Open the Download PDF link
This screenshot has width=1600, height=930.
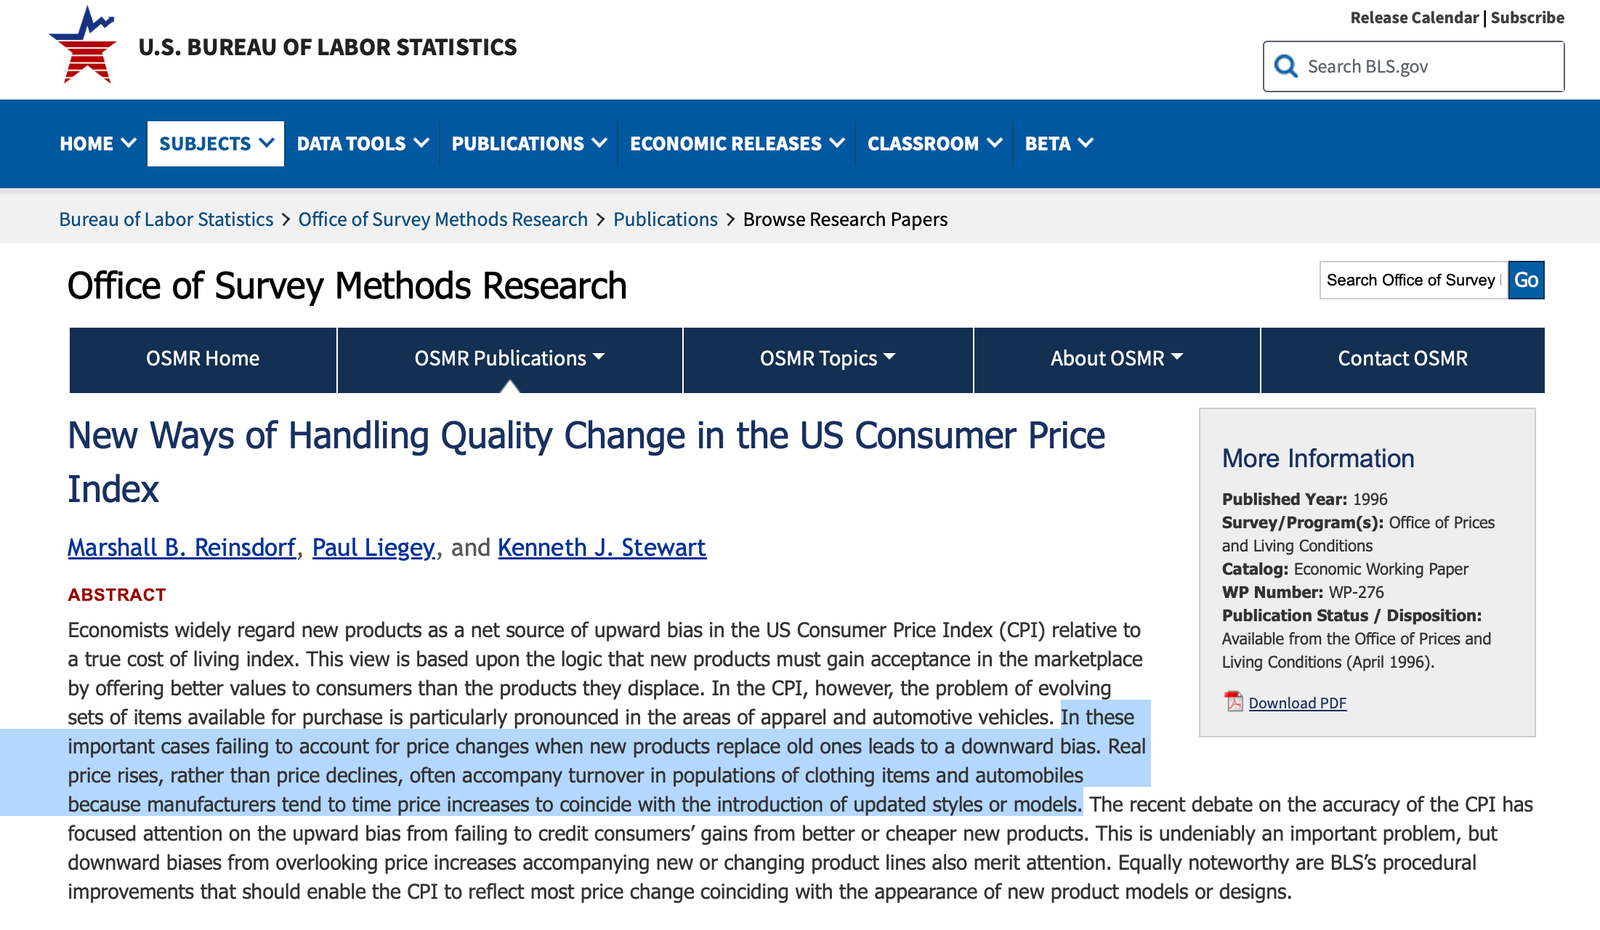pyautogui.click(x=1297, y=703)
